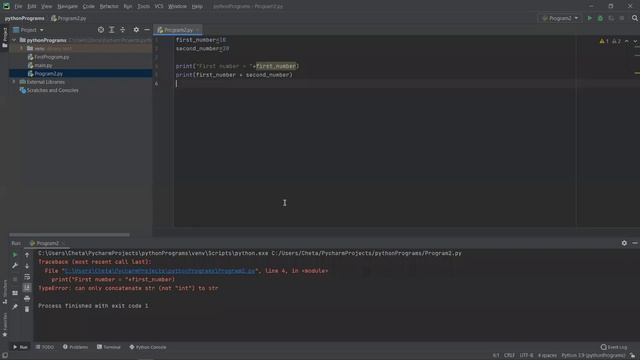Screen dimensions: 640x360
Task: Open the File menu
Action: point(18,6)
